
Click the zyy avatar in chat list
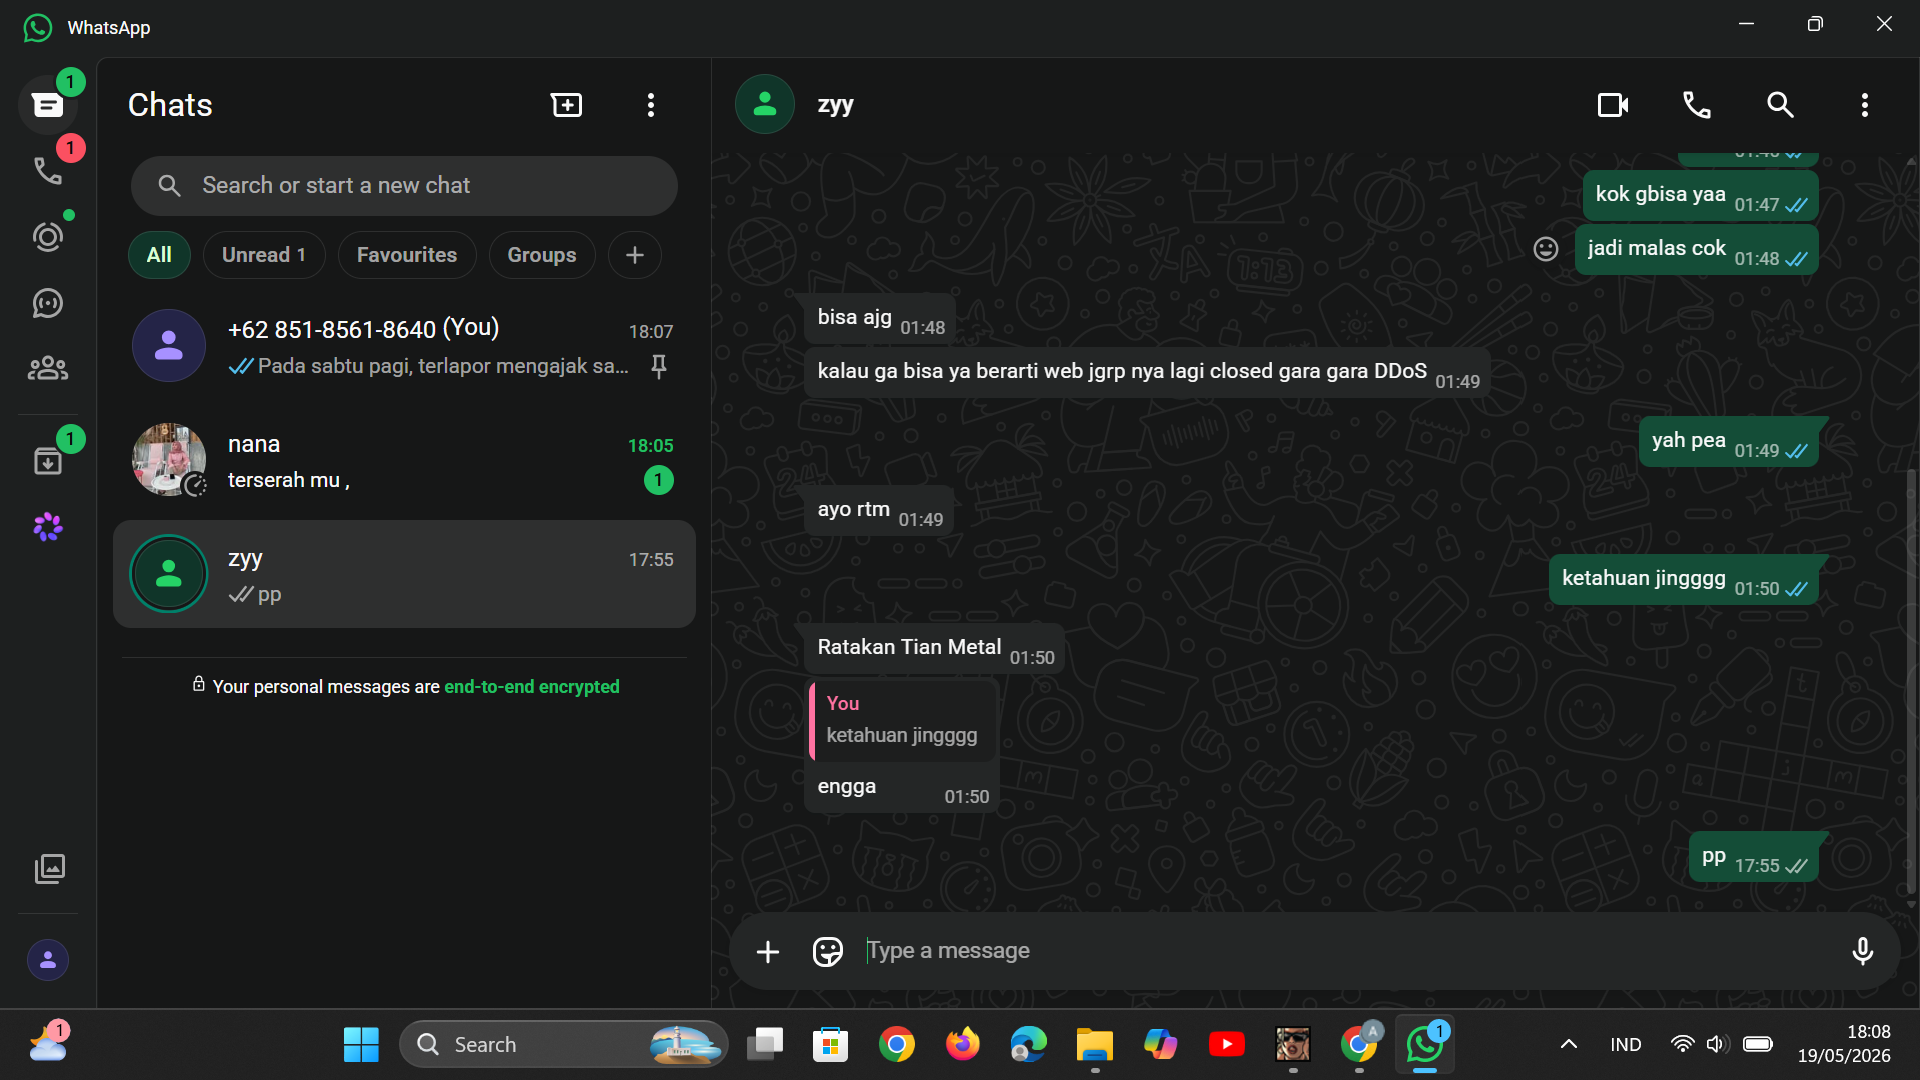(169, 574)
